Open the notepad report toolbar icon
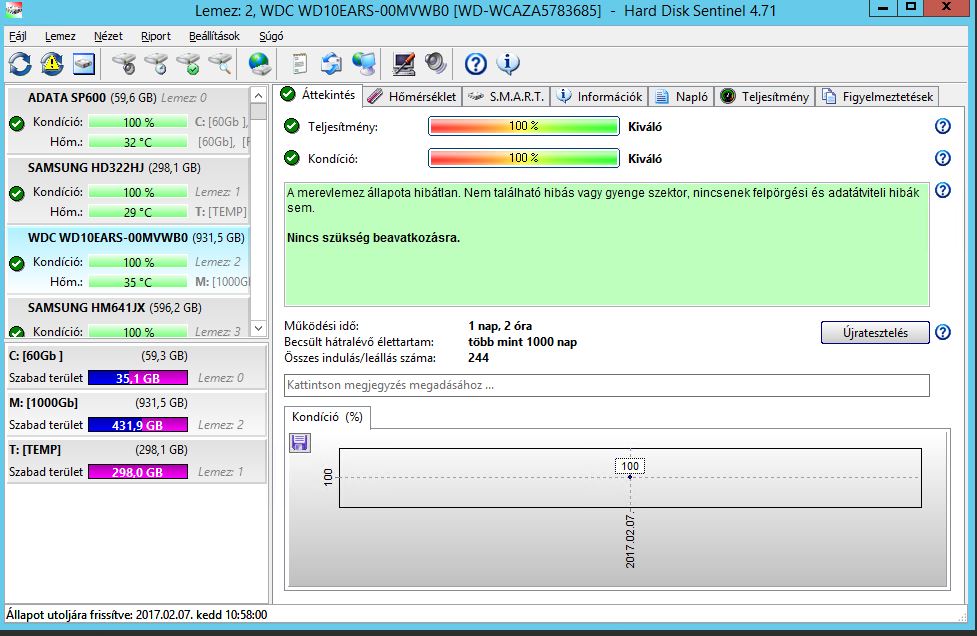This screenshot has height=636, width=977. point(300,64)
